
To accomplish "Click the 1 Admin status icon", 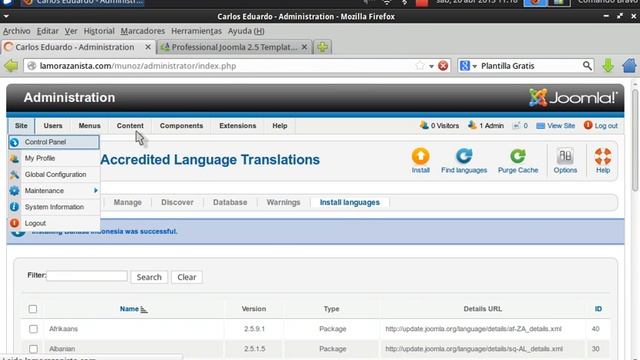I will coord(472,125).
